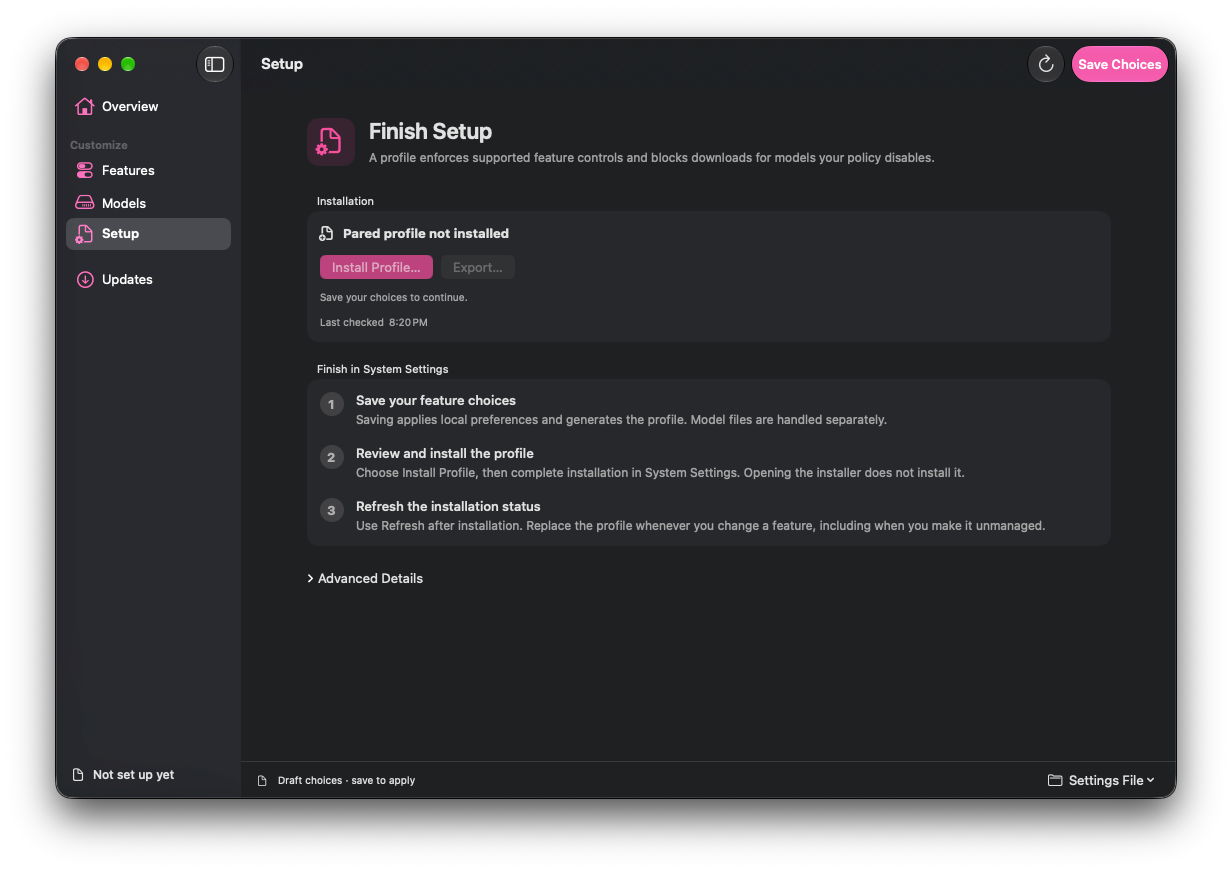Open the Settings File dropdown menu
This screenshot has width=1232, height=872.
click(x=1101, y=780)
